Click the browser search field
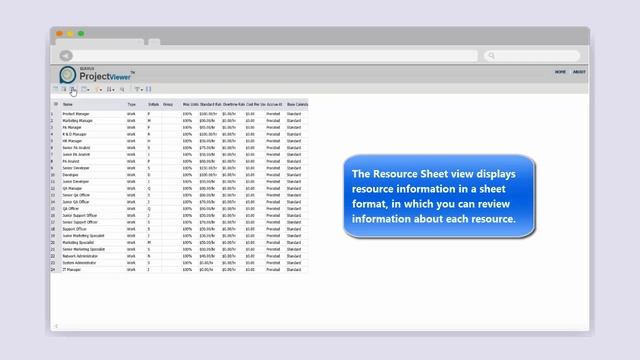Viewport: 640px width, 360px height. [532, 56]
